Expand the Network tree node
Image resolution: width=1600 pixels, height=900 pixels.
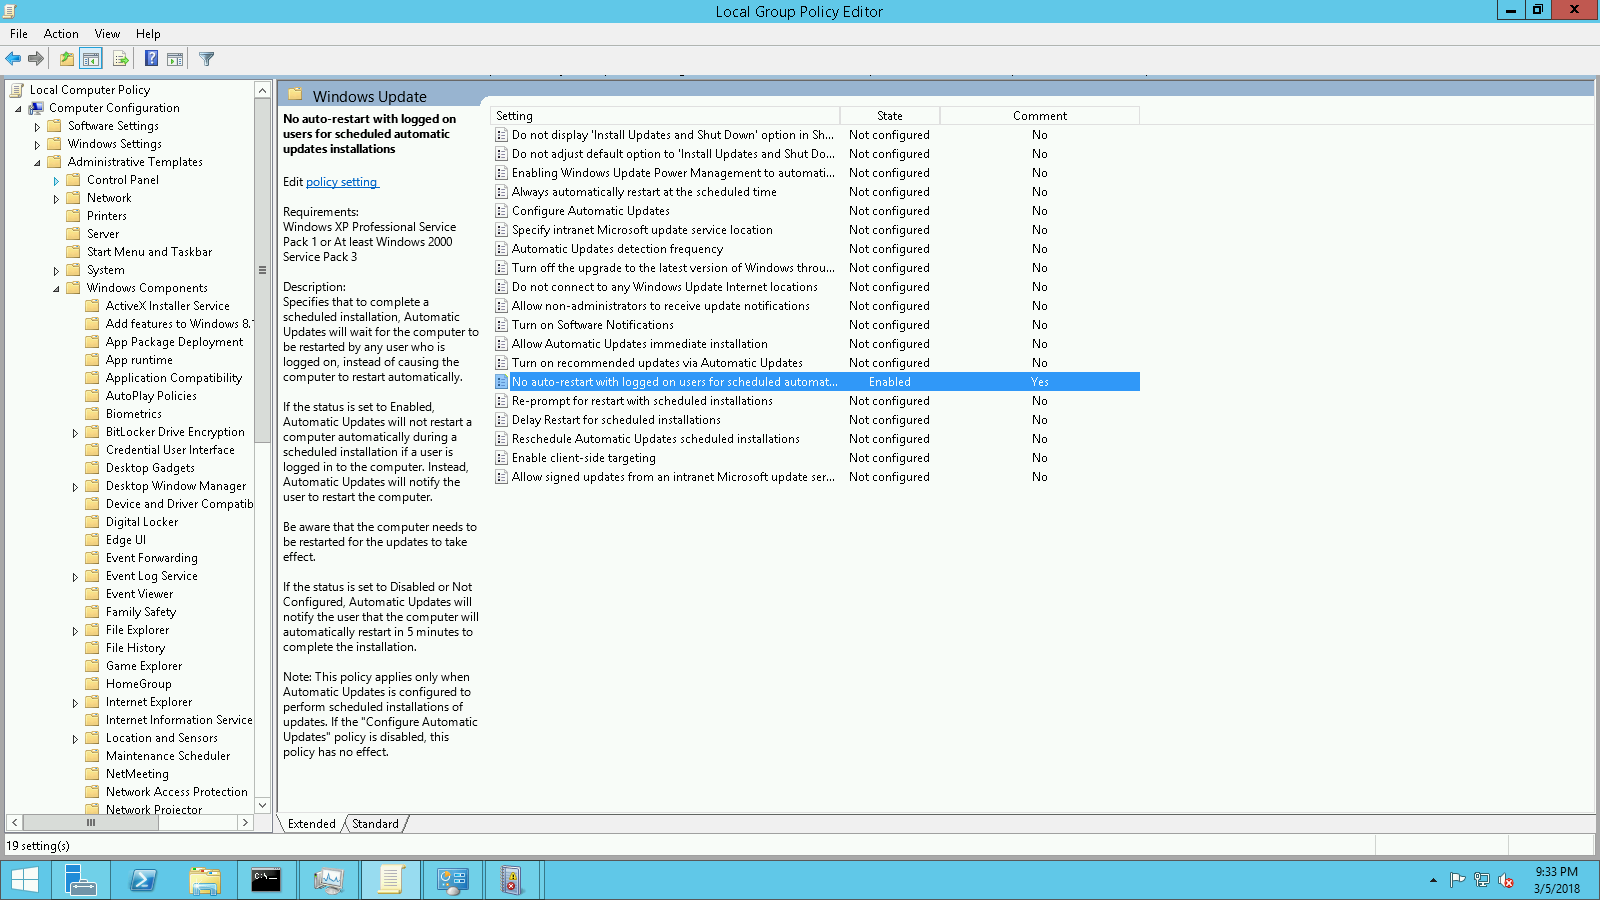[x=56, y=199]
